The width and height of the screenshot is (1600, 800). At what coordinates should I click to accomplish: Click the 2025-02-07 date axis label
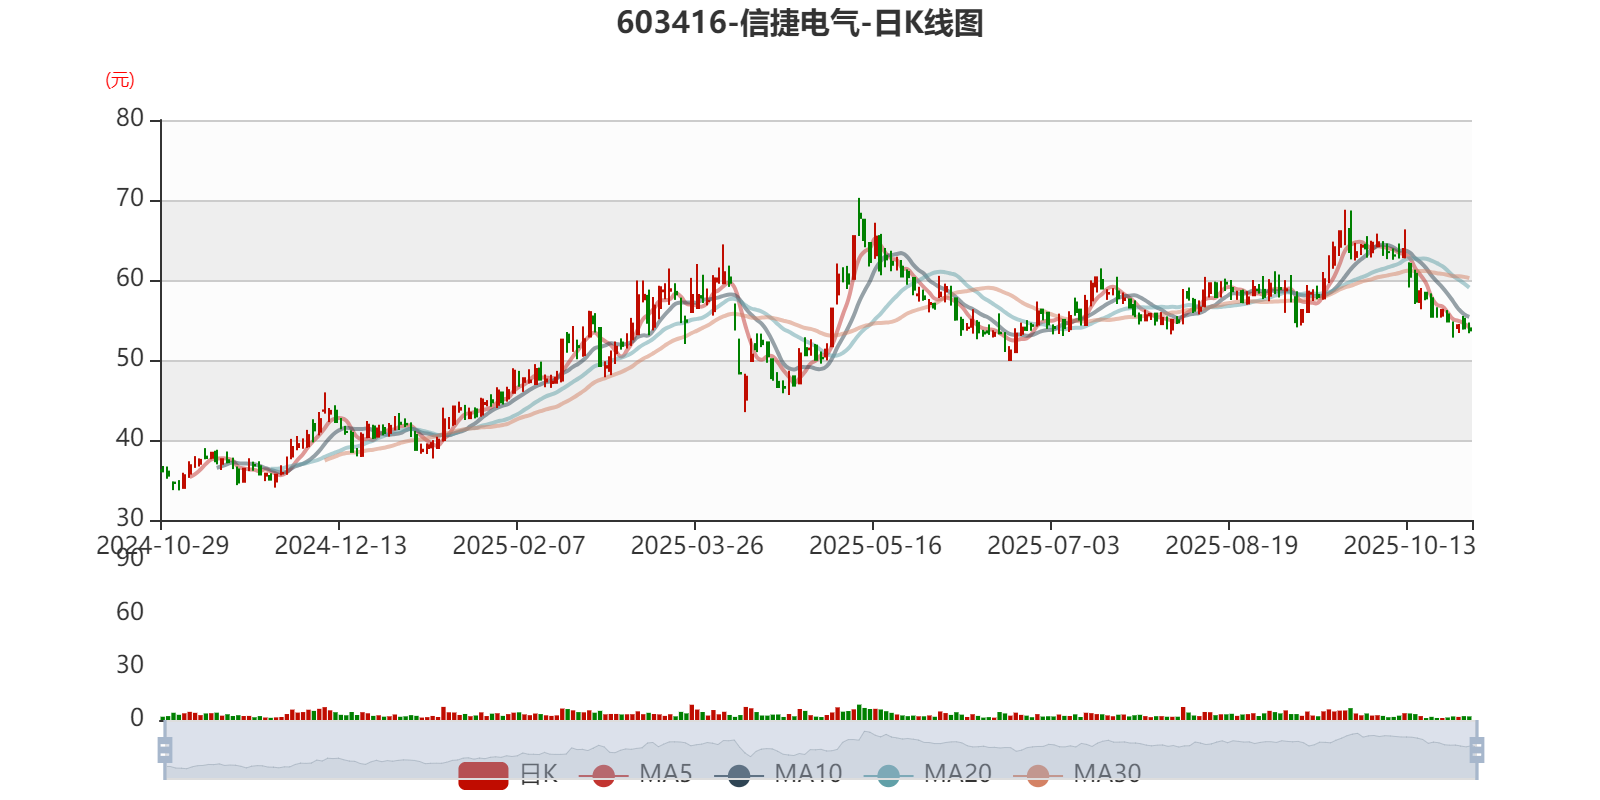point(518,546)
